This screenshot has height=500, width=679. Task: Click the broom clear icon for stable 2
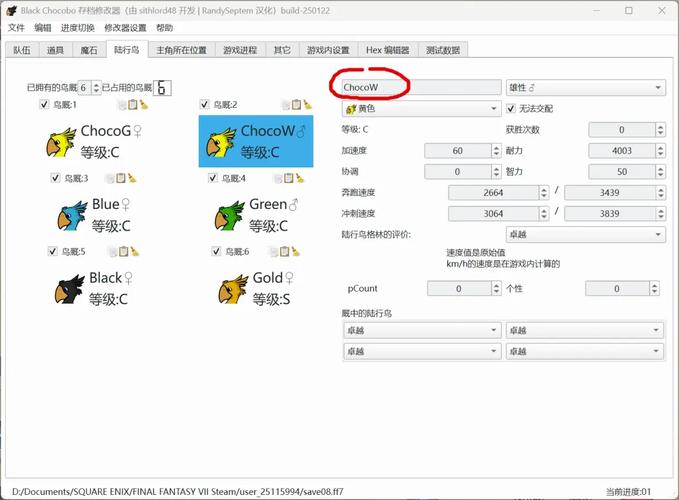pos(307,104)
